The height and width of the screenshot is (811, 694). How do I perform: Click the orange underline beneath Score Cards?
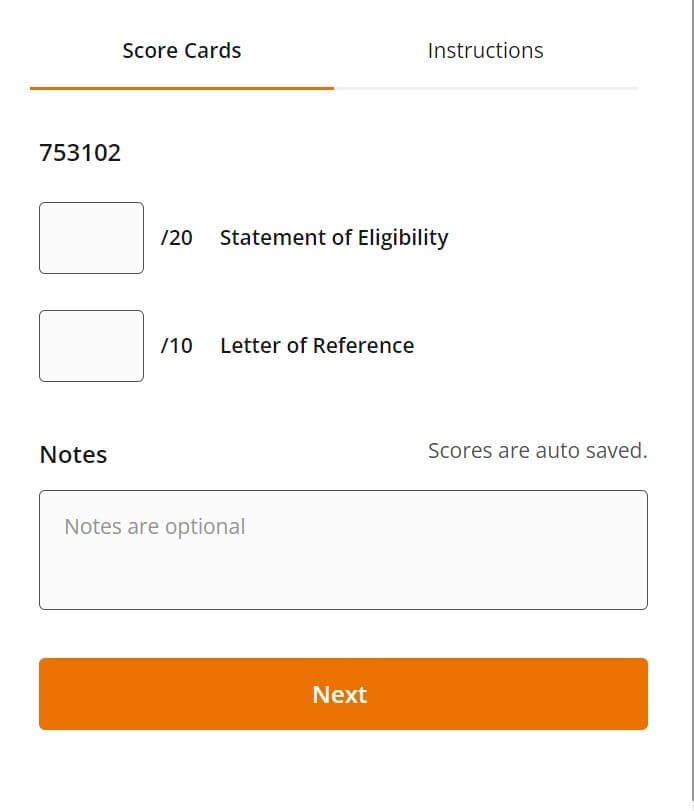[182, 88]
